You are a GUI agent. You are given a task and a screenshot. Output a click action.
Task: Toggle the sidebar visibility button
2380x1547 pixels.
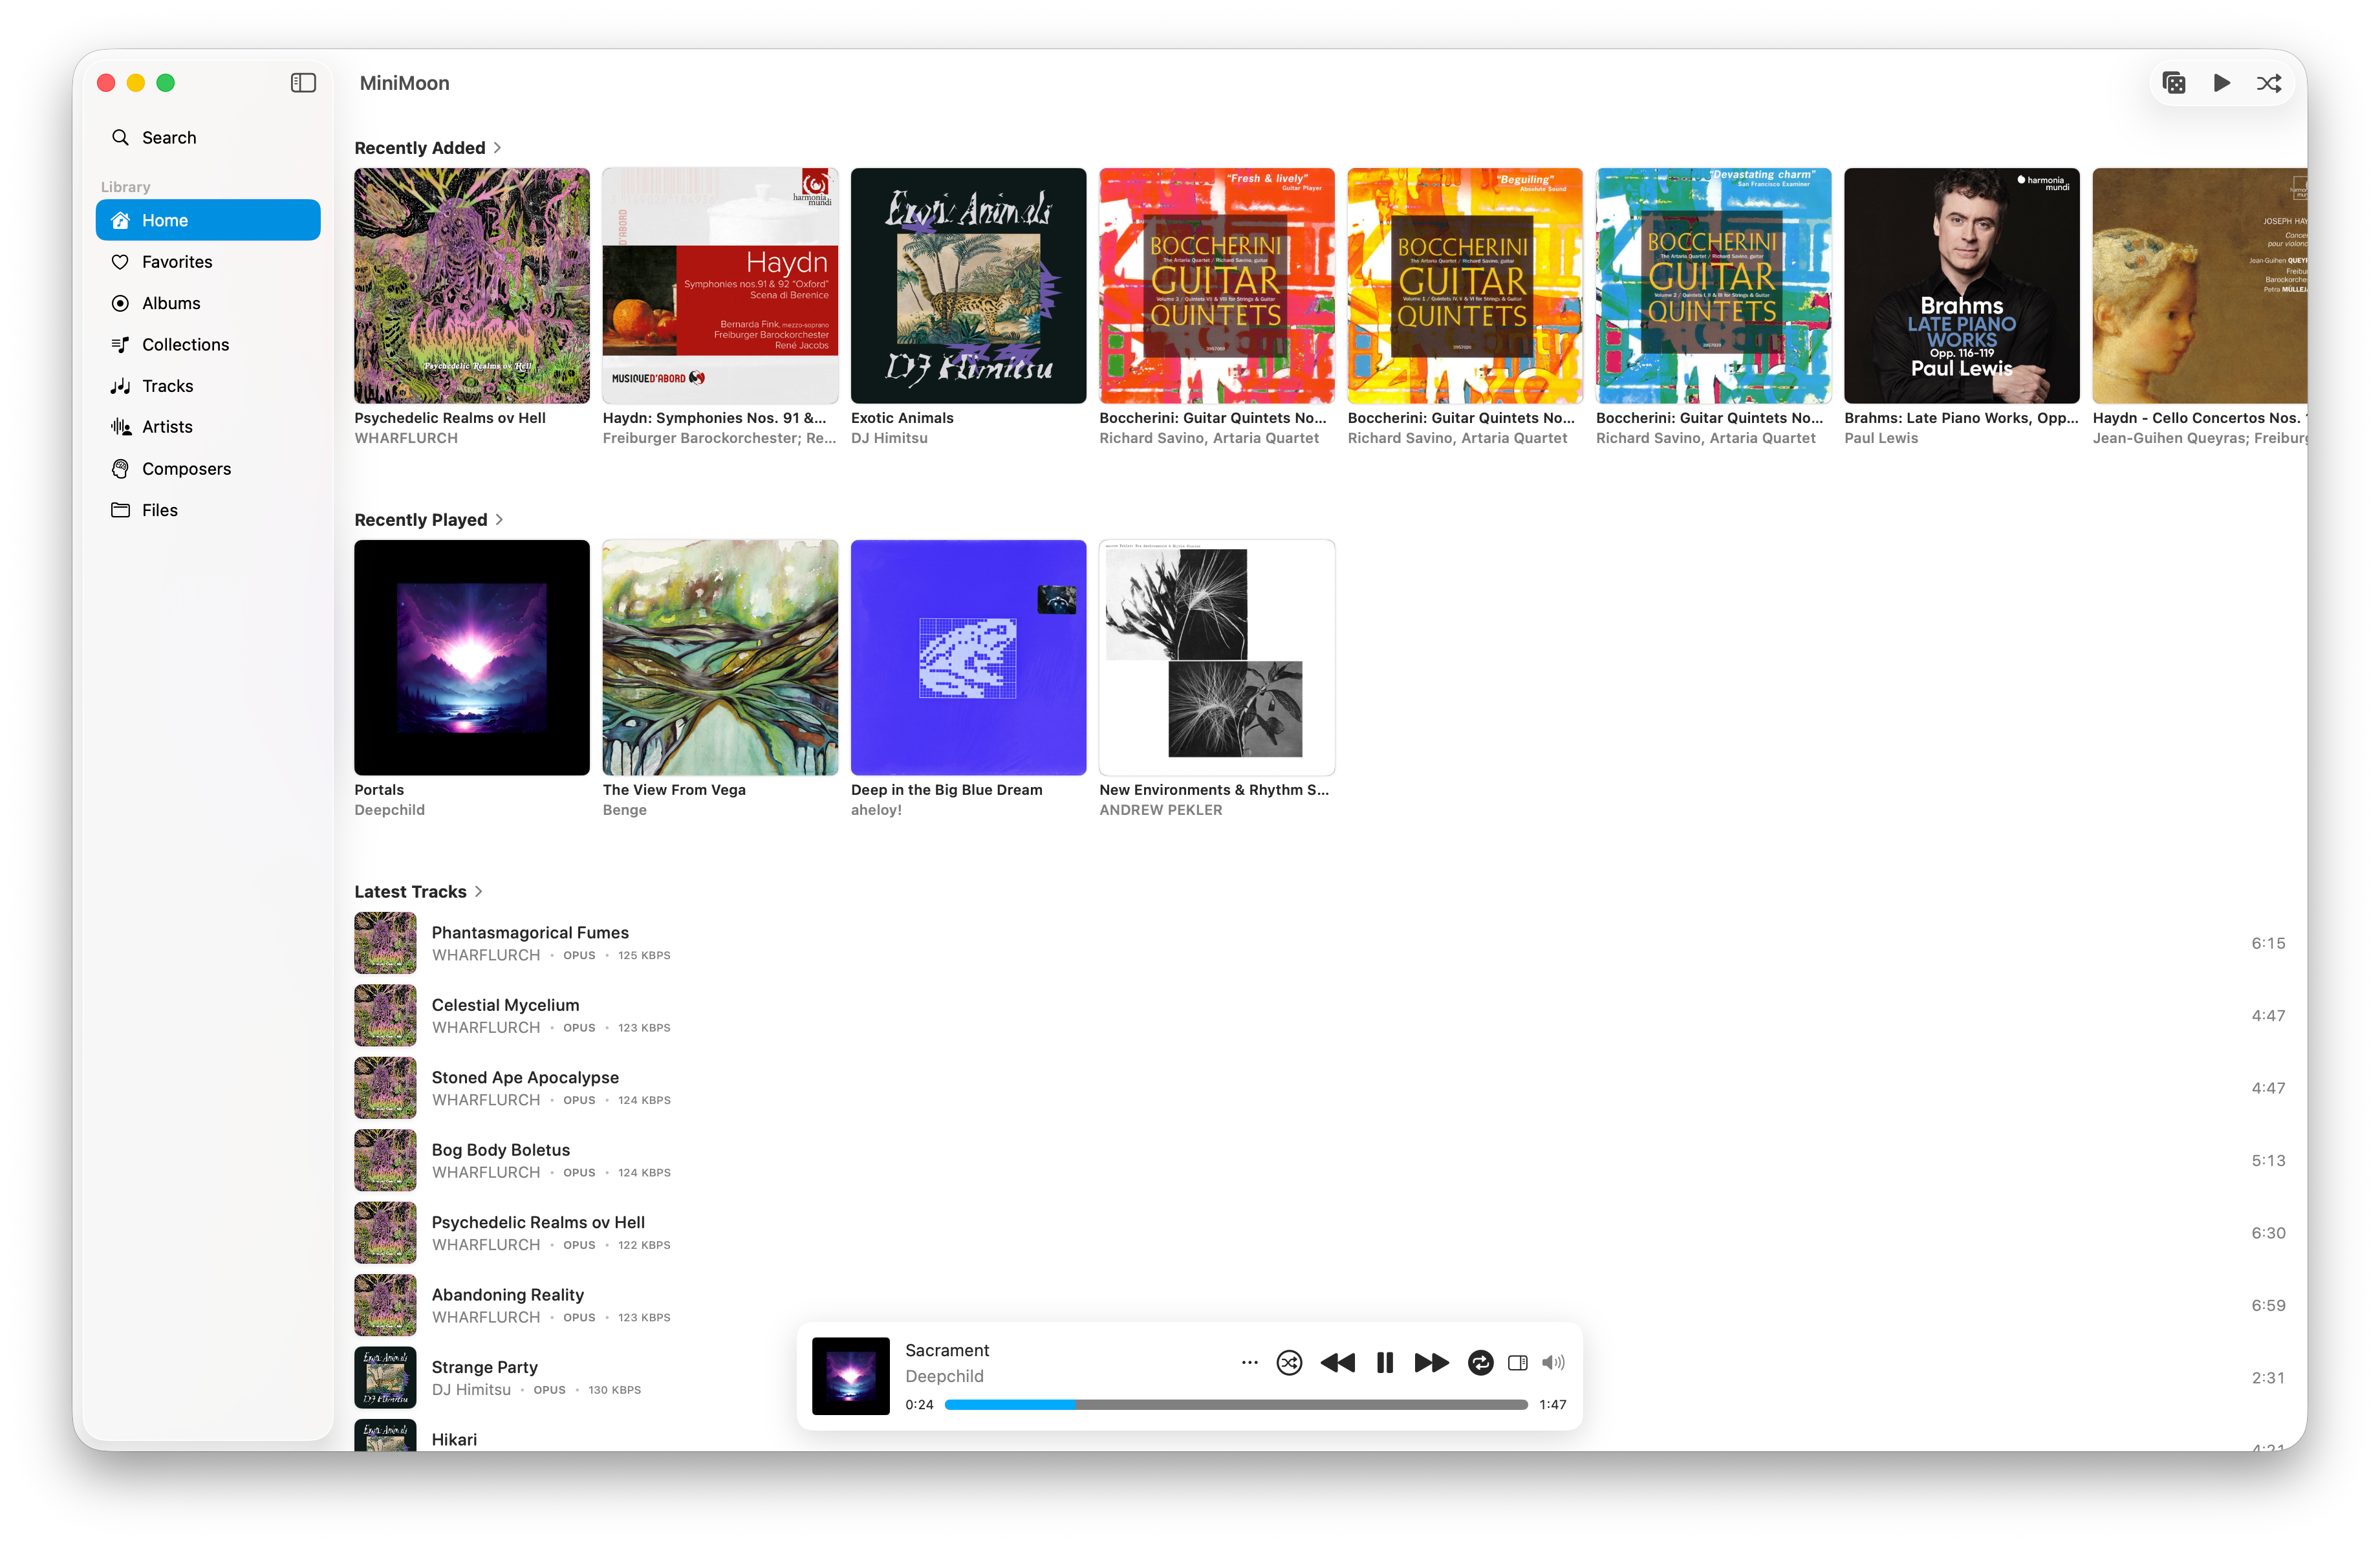pos(303,83)
